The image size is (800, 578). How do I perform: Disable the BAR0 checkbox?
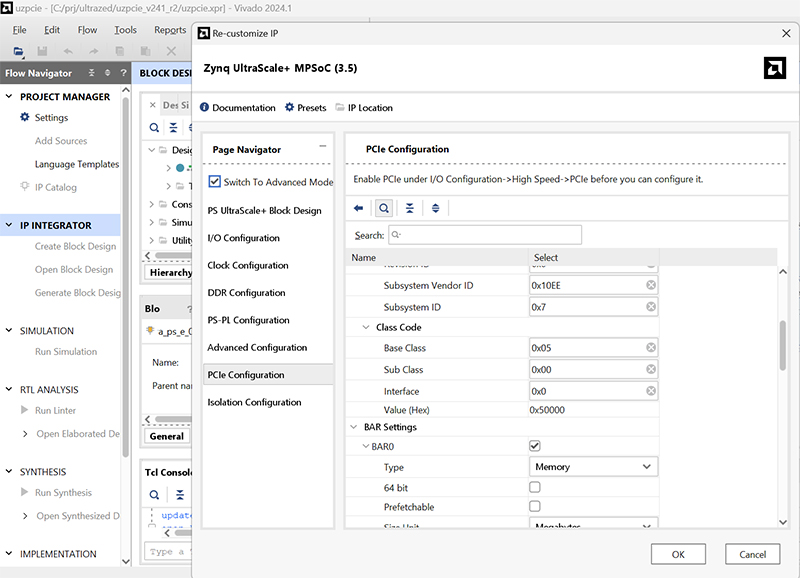[535, 446]
